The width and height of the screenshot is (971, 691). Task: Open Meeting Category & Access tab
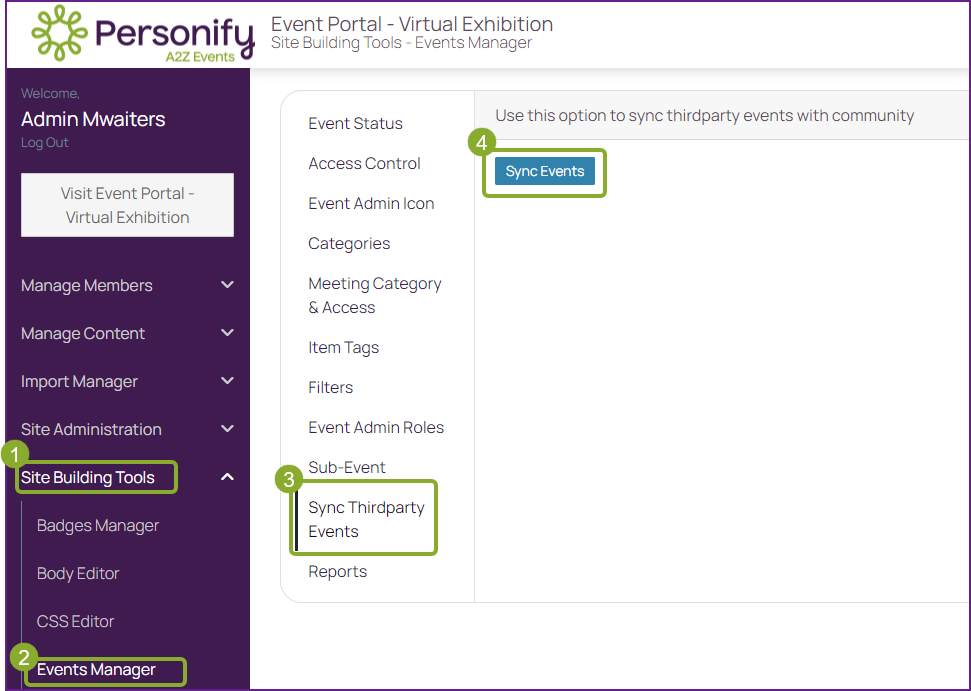coord(375,295)
